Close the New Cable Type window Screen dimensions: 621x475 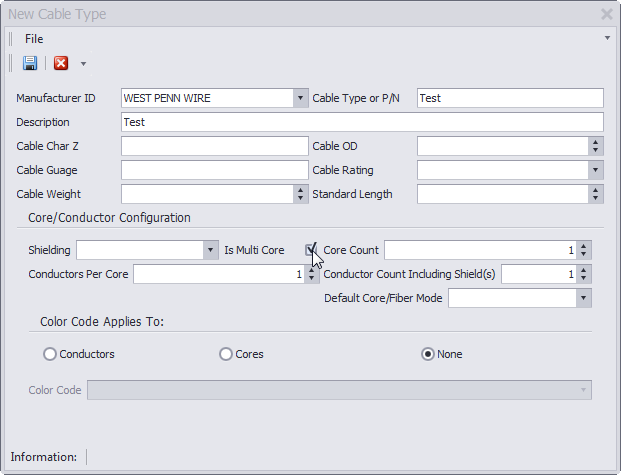point(606,14)
